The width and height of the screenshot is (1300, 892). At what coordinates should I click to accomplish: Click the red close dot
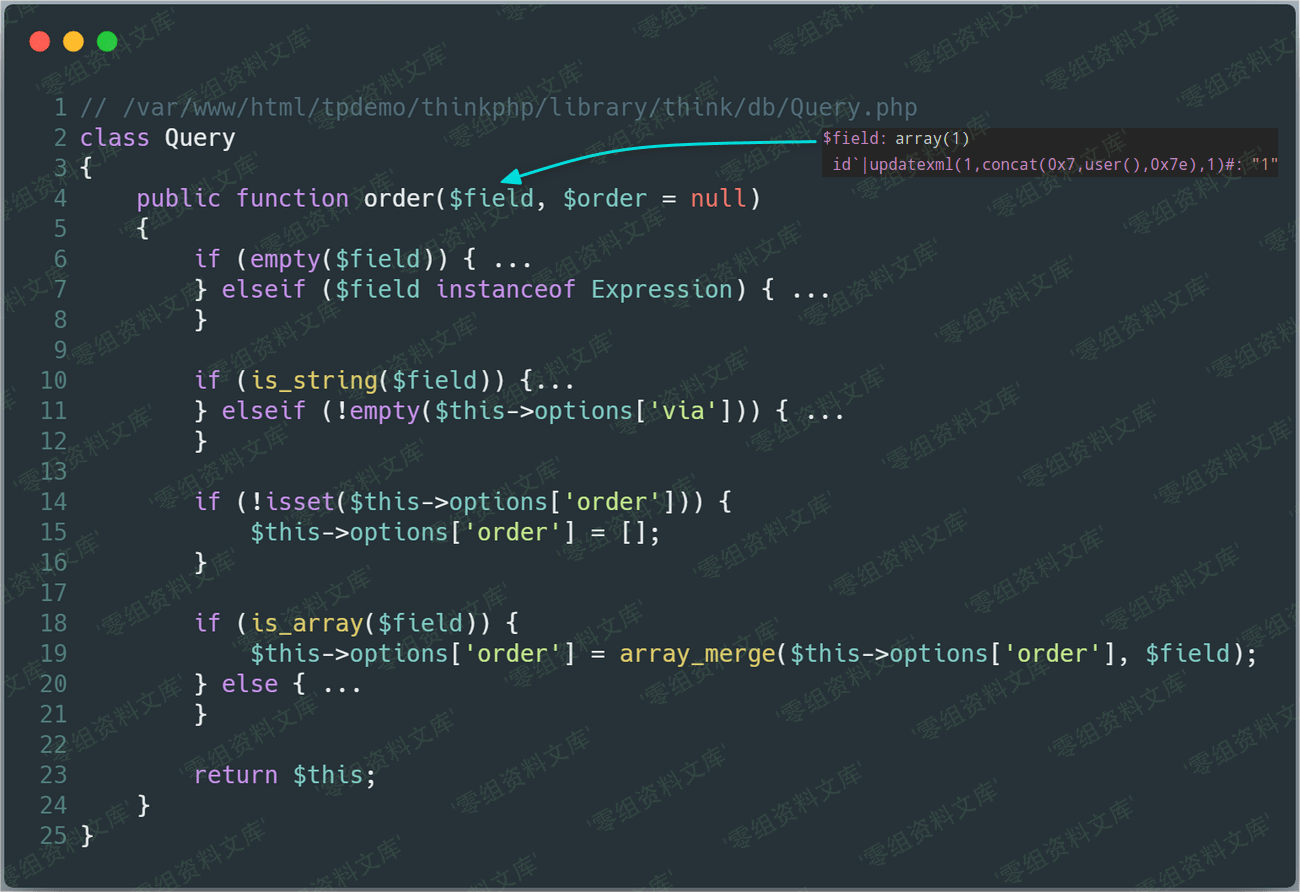pyautogui.click(x=40, y=41)
